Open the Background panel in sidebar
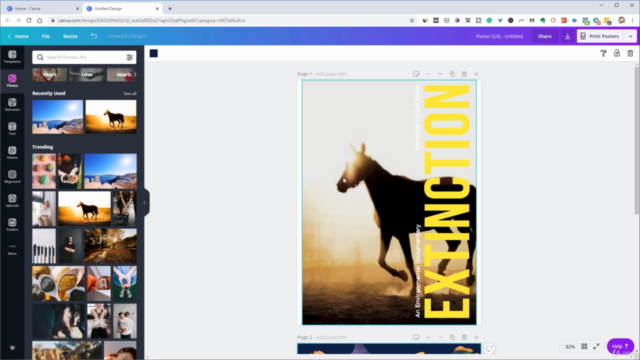Image resolution: width=640 pixels, height=360 pixels. pos(12,176)
